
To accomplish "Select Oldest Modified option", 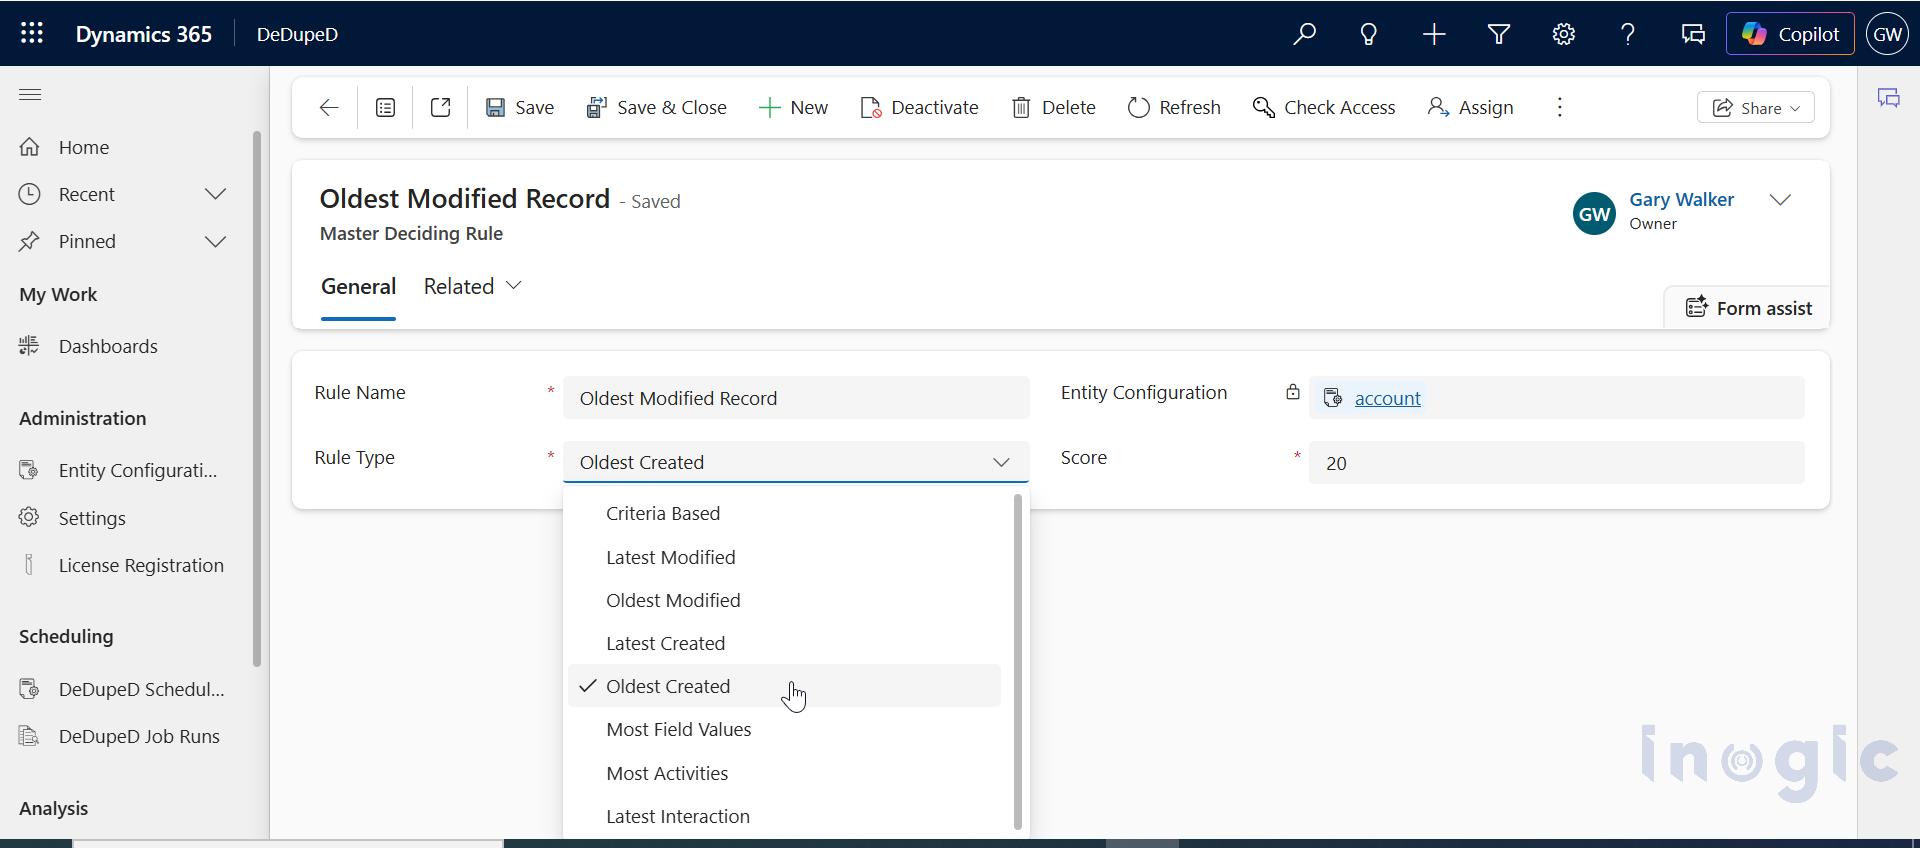I will click(784, 600).
